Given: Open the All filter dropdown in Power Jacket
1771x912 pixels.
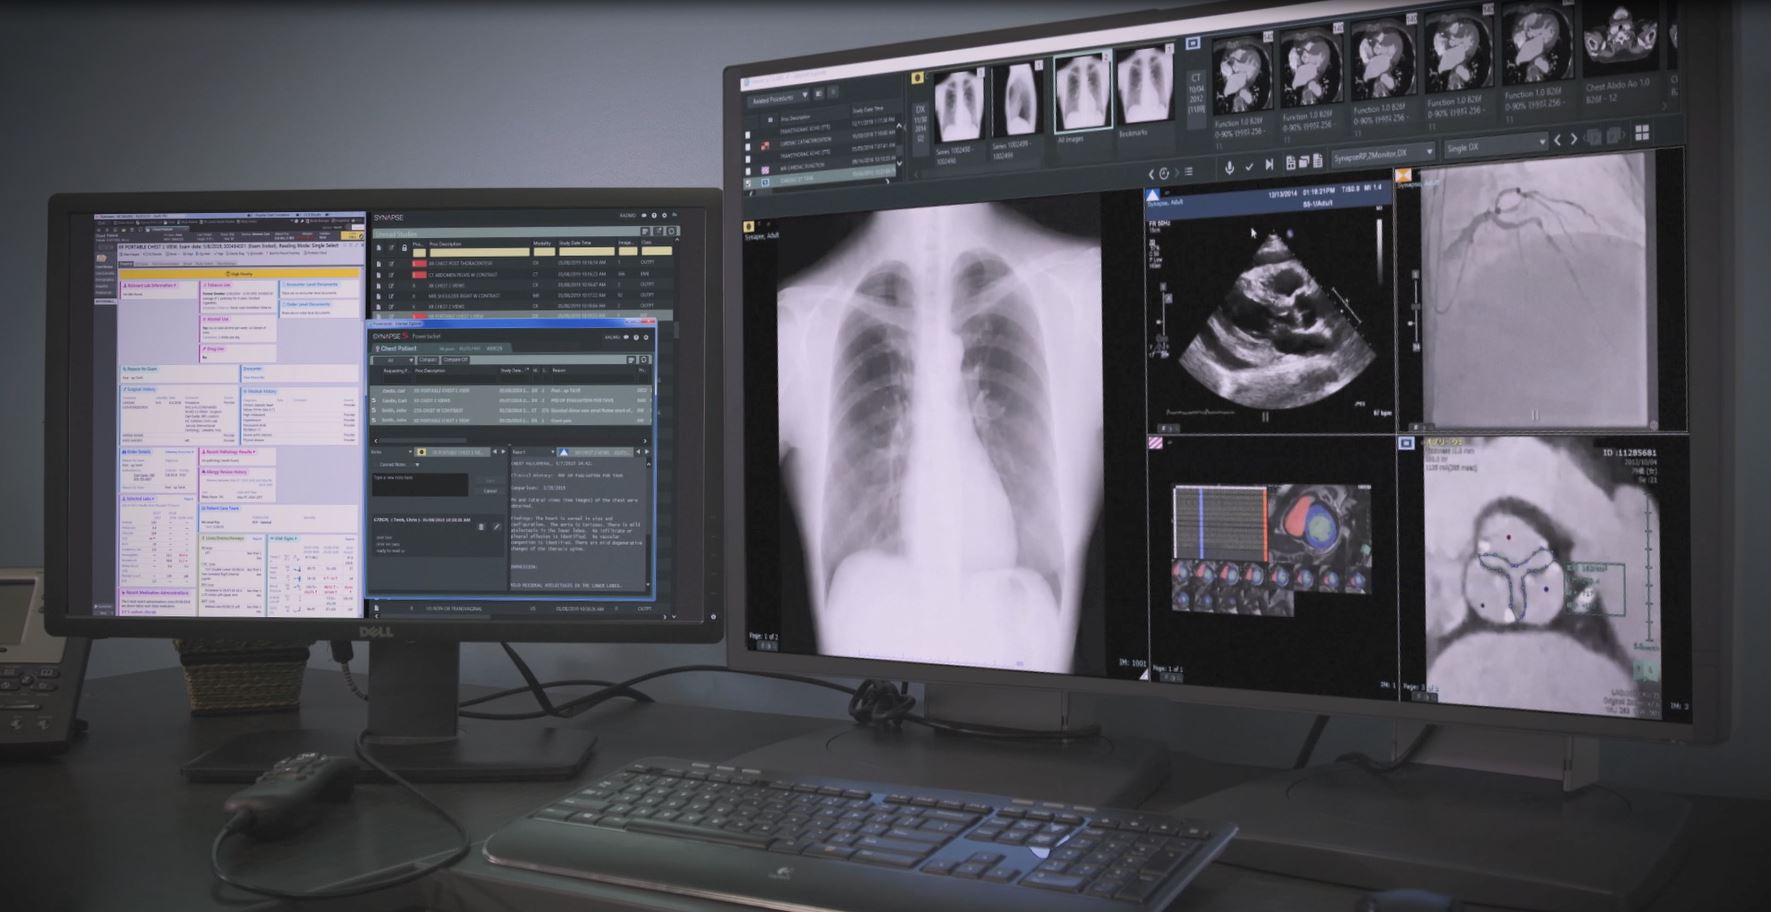Looking at the screenshot, I should click(x=393, y=360).
